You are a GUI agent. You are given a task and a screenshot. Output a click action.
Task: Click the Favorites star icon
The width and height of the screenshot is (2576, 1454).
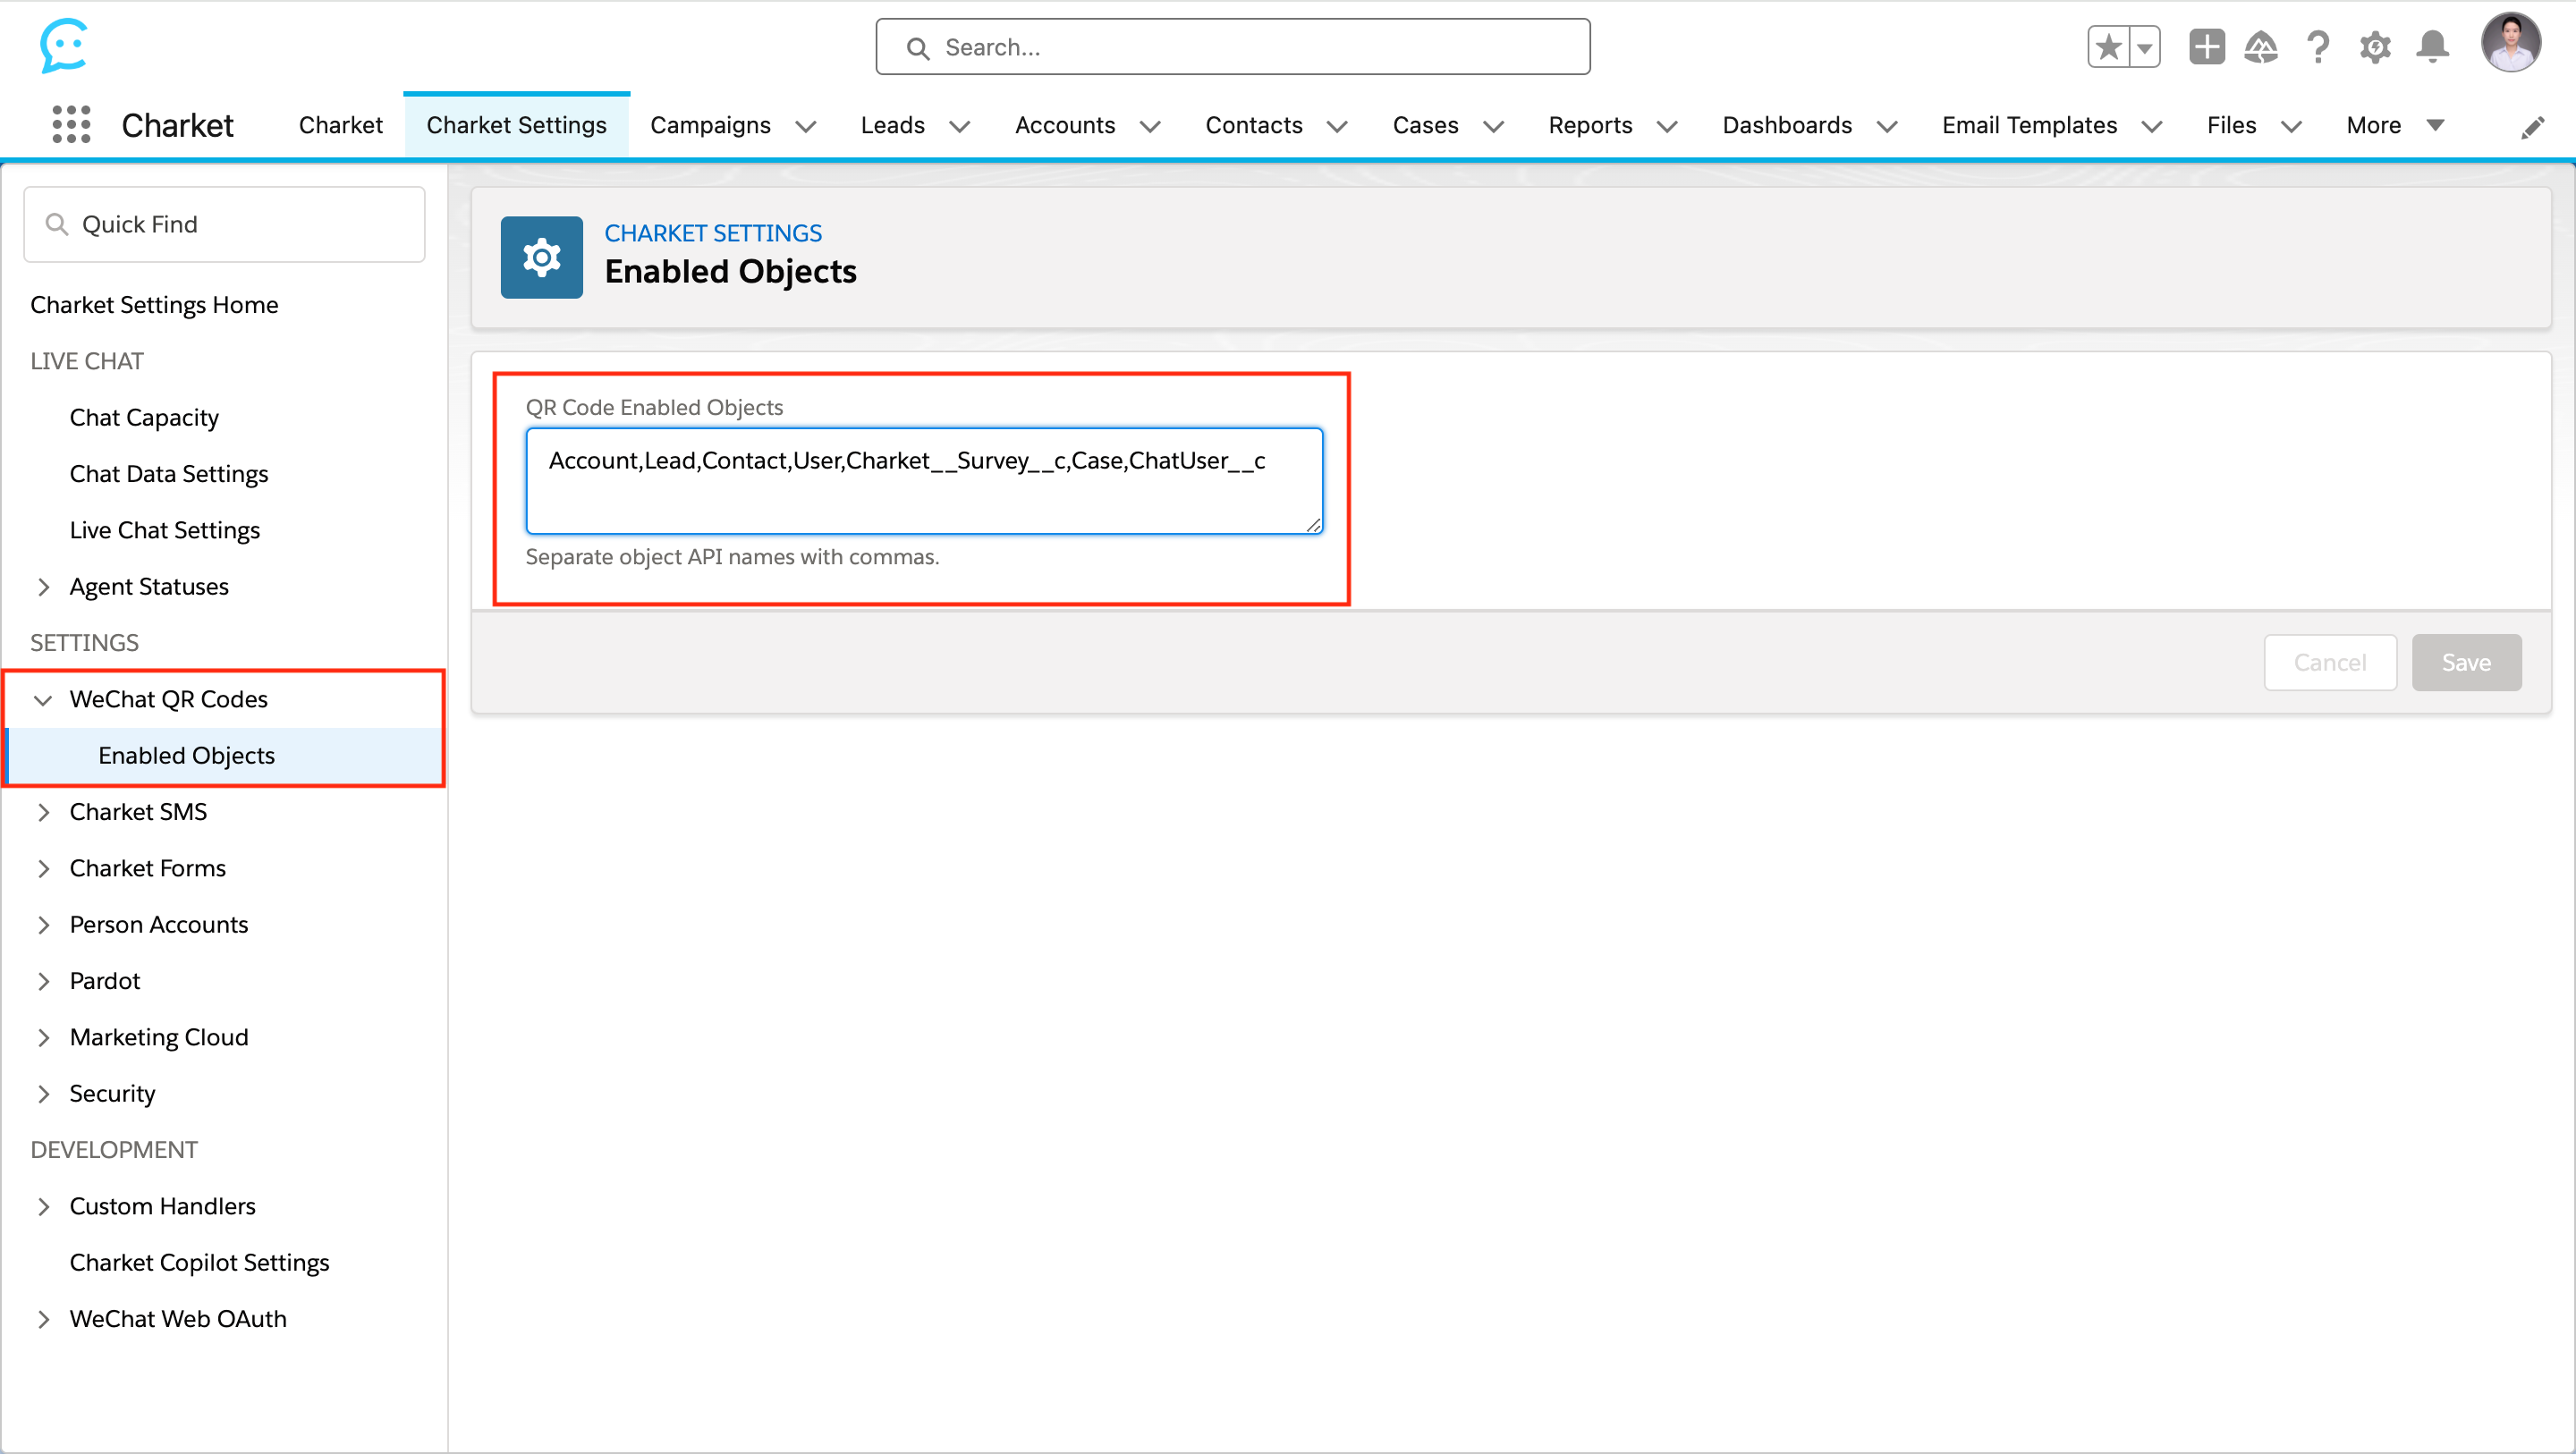coord(2108,47)
